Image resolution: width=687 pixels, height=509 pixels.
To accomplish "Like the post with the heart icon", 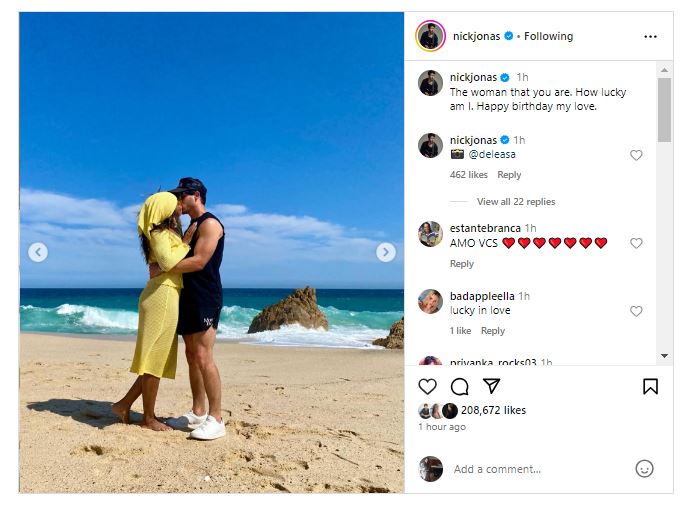I will [428, 386].
